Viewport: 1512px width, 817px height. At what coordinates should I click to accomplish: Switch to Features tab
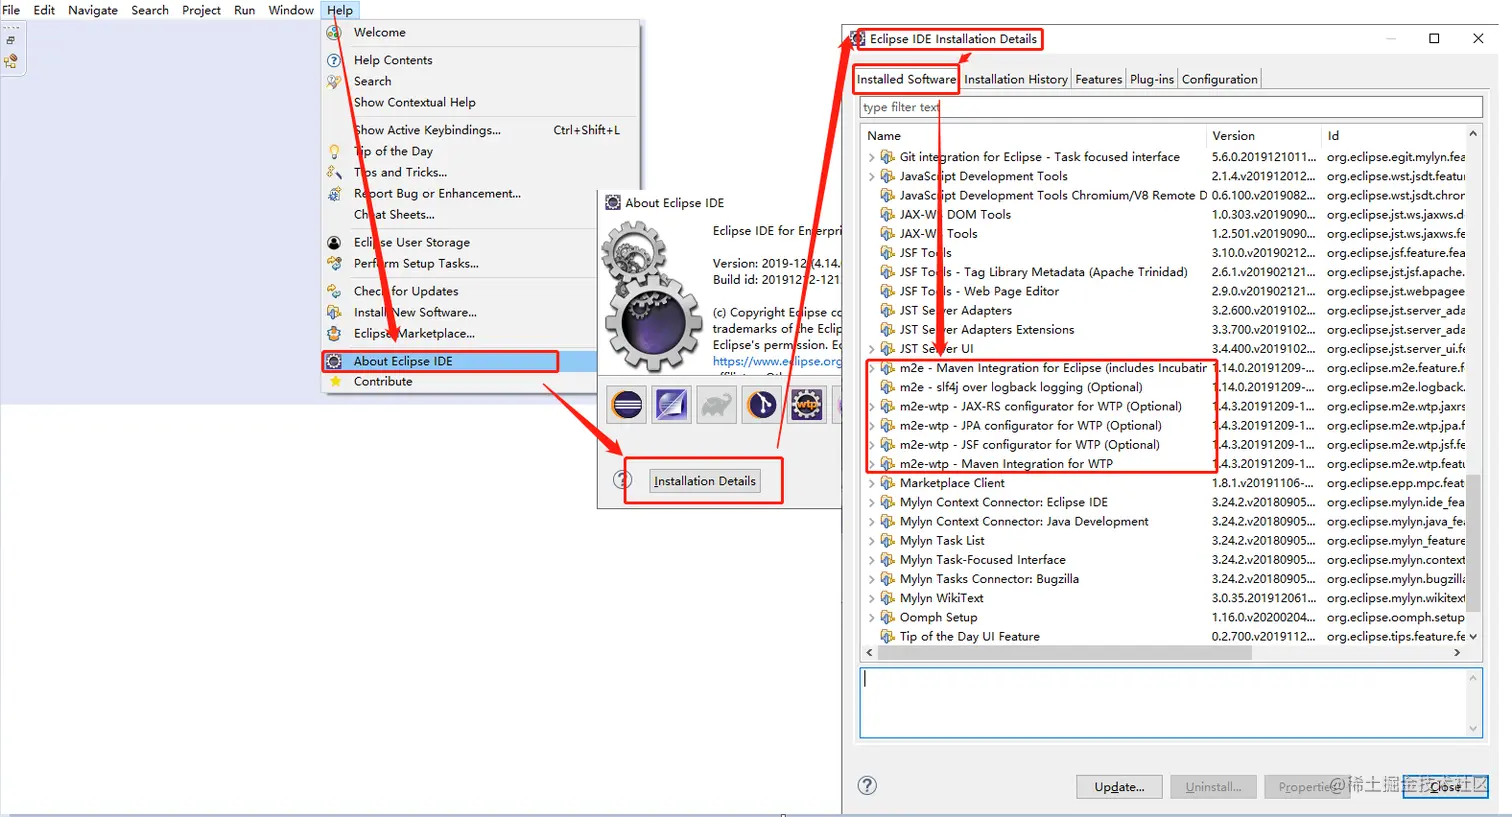pyautogui.click(x=1099, y=79)
